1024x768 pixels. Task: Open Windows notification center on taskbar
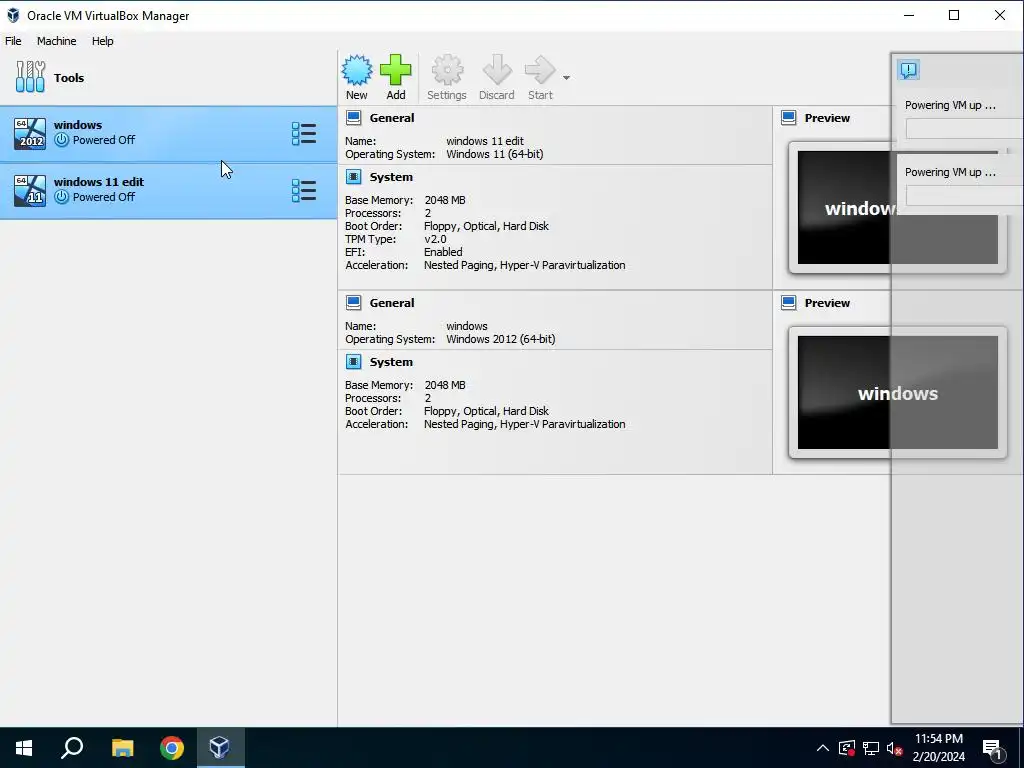pos(993,749)
